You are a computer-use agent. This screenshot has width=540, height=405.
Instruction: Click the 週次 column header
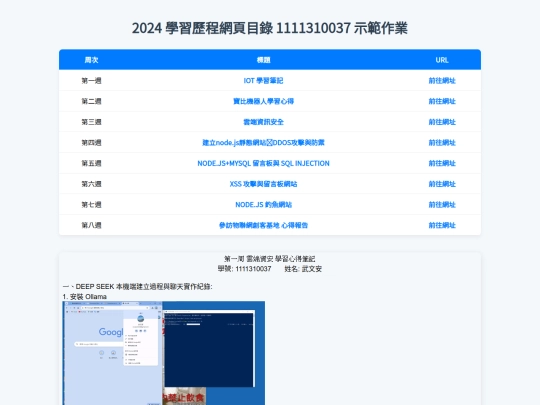(91, 60)
